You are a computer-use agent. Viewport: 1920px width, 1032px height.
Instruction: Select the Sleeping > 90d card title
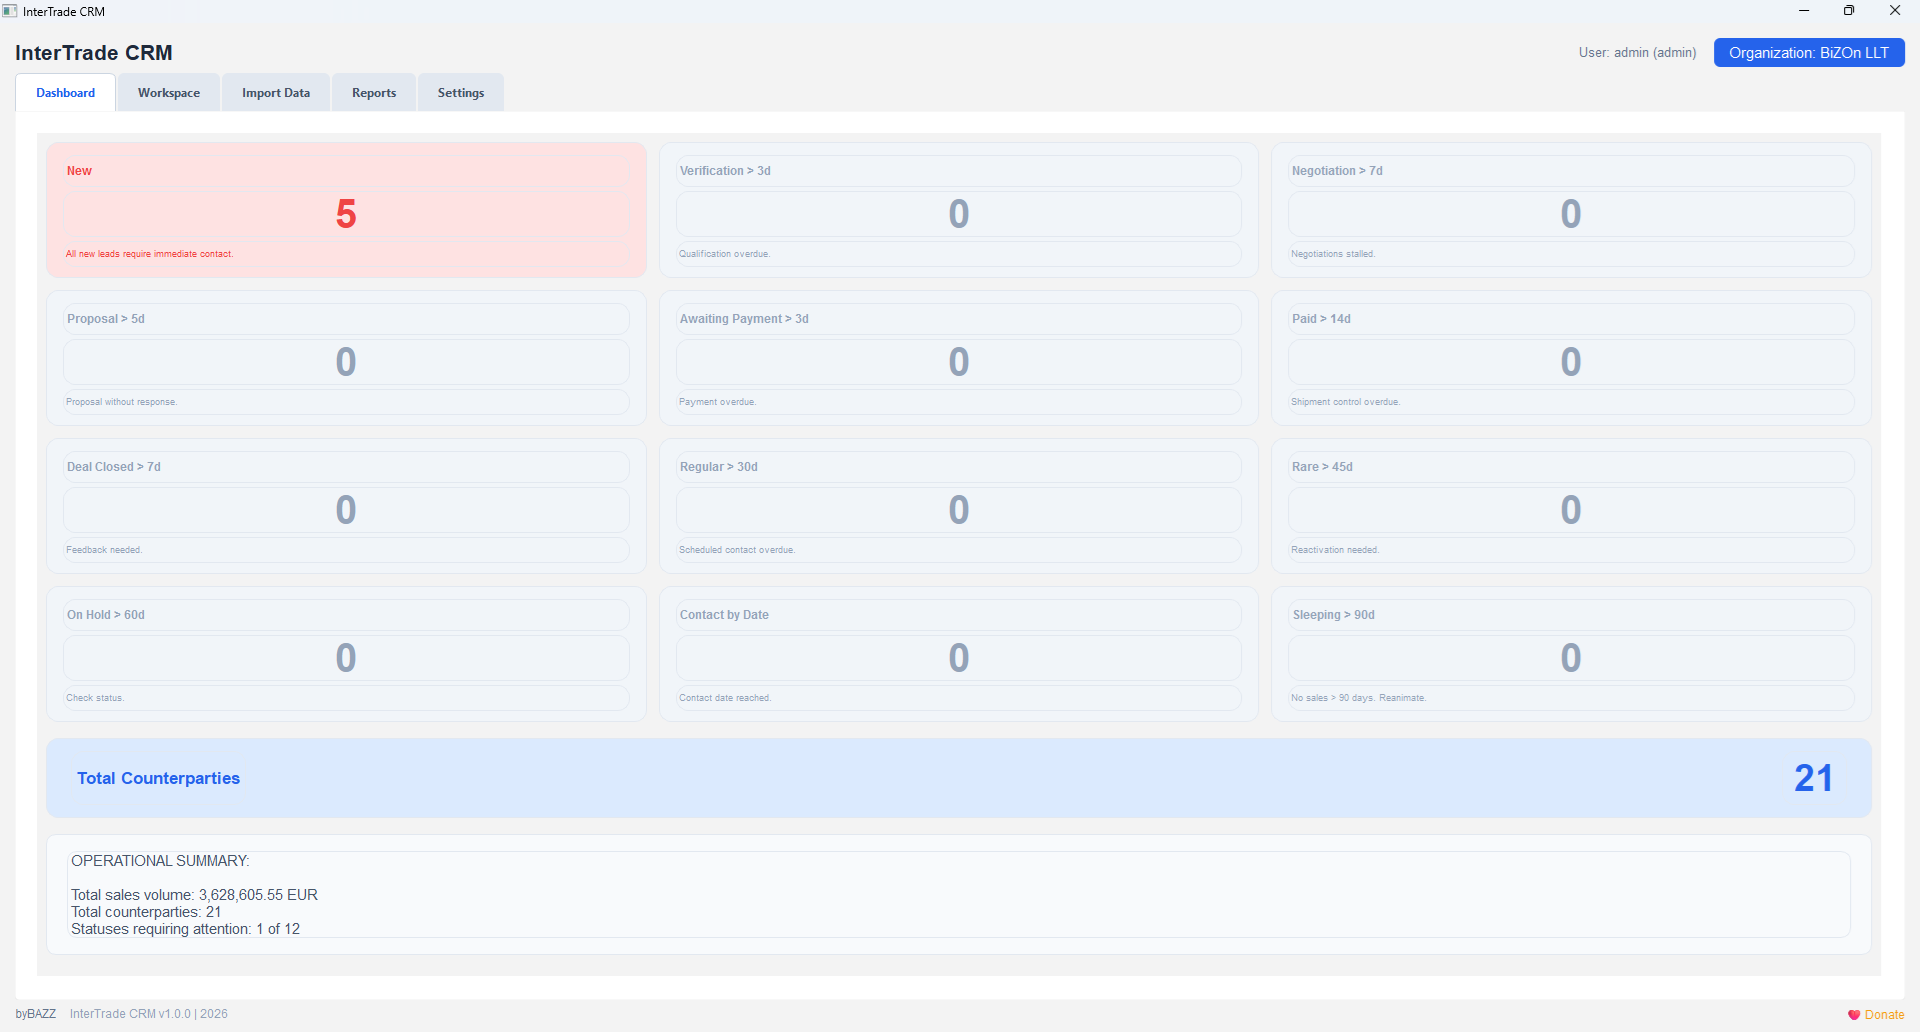click(1334, 615)
